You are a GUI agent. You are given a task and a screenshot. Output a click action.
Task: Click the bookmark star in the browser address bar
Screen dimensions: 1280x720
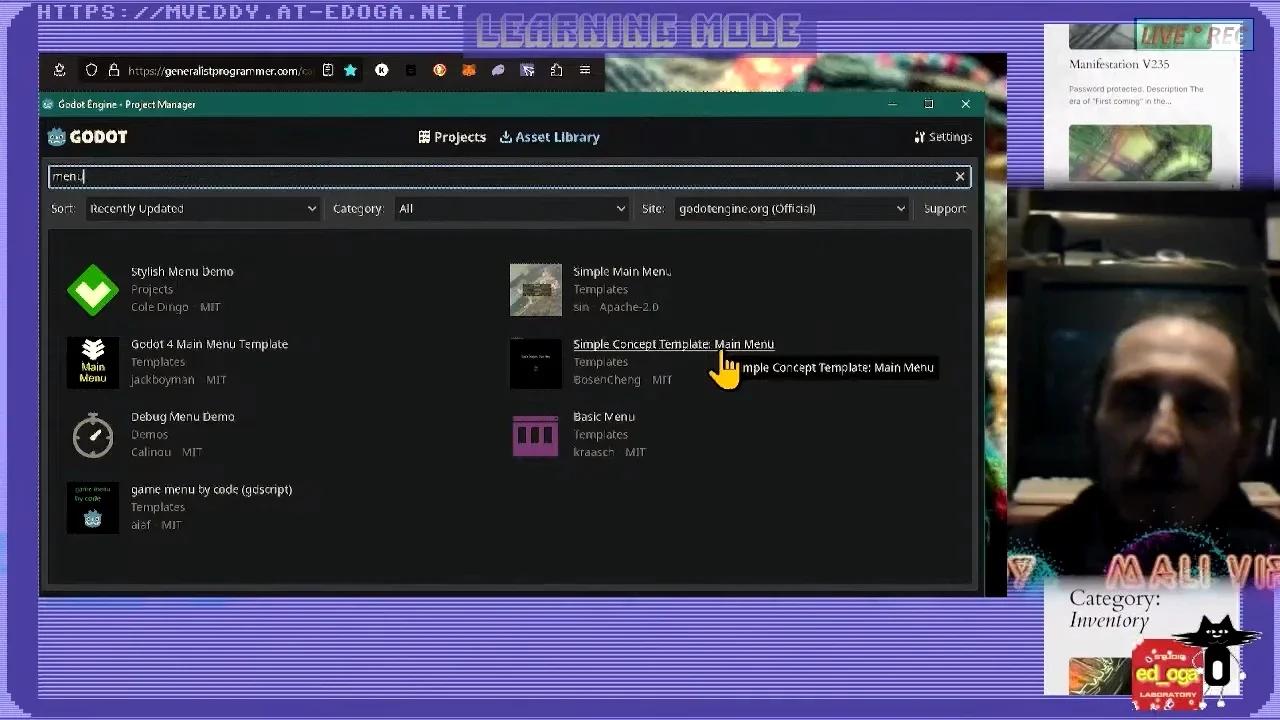(350, 70)
